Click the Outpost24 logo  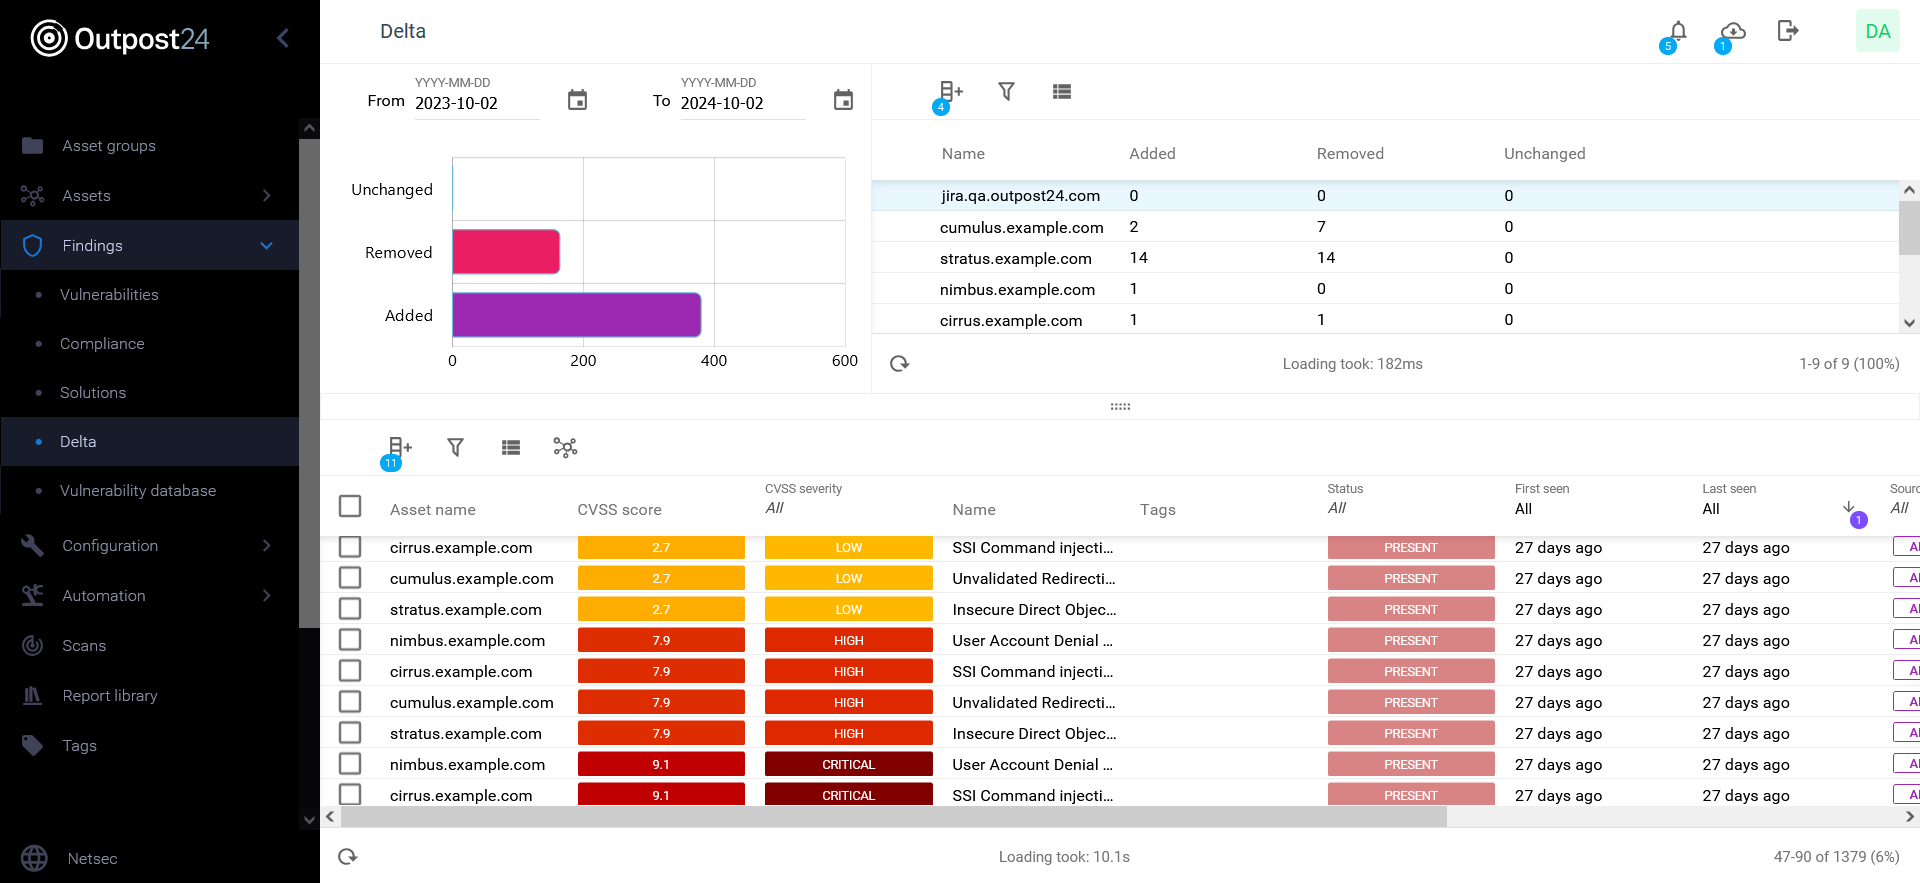(120, 38)
